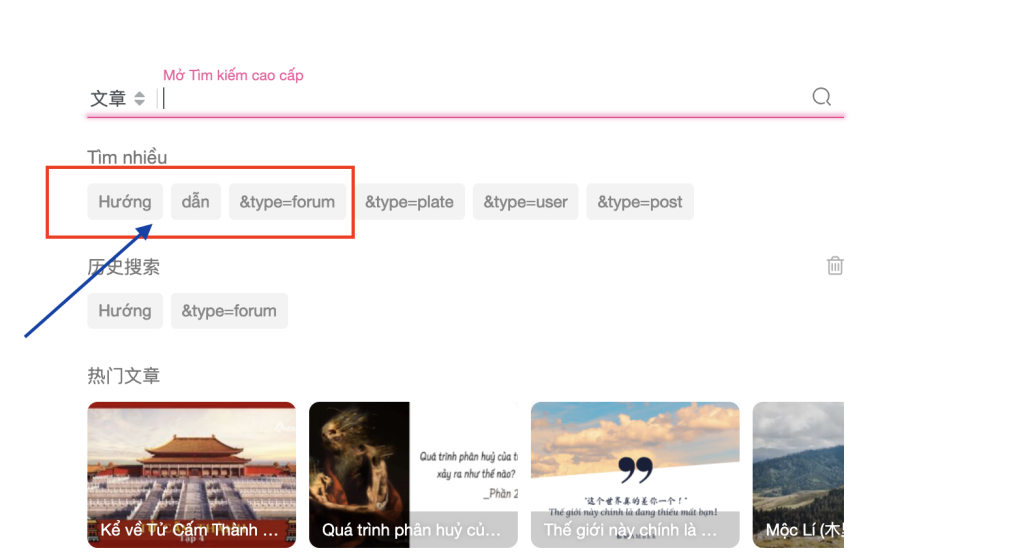Click the 历史搜索 section heading
The height and width of the screenshot is (560, 1024).
124,267
